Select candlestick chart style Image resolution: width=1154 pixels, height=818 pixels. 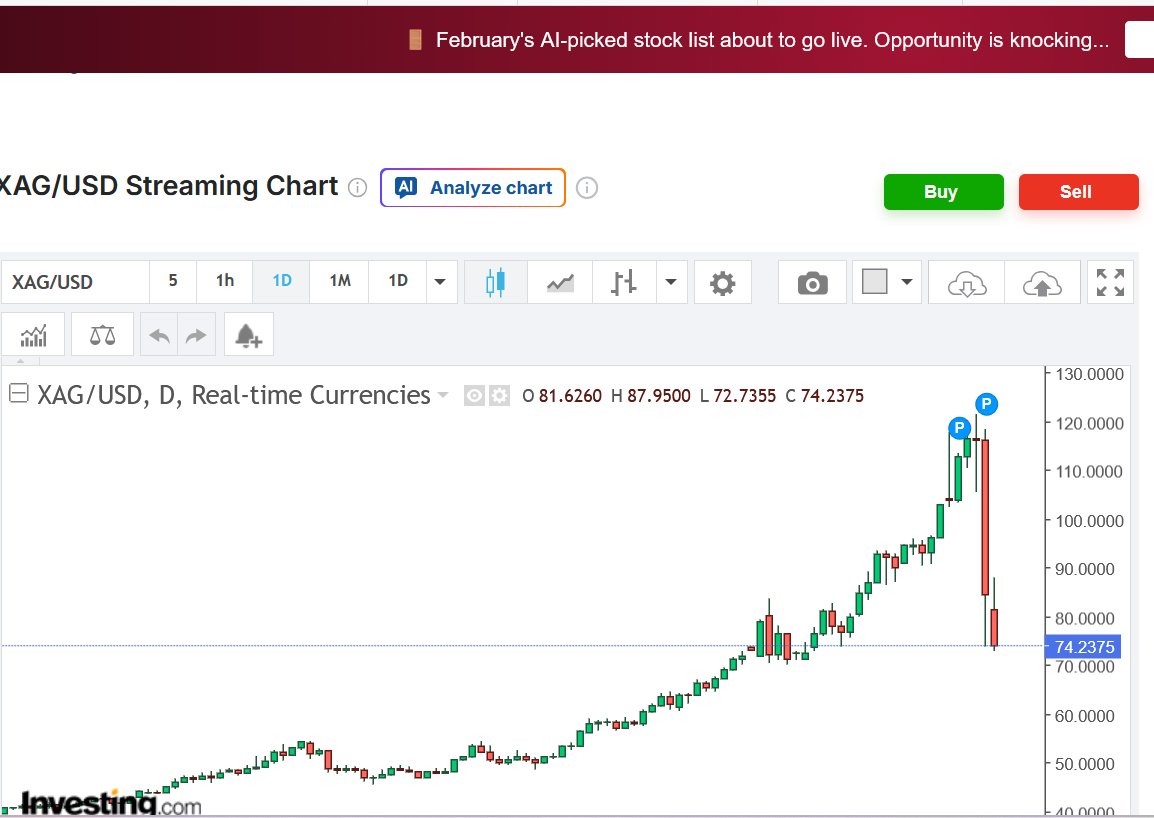coord(495,282)
